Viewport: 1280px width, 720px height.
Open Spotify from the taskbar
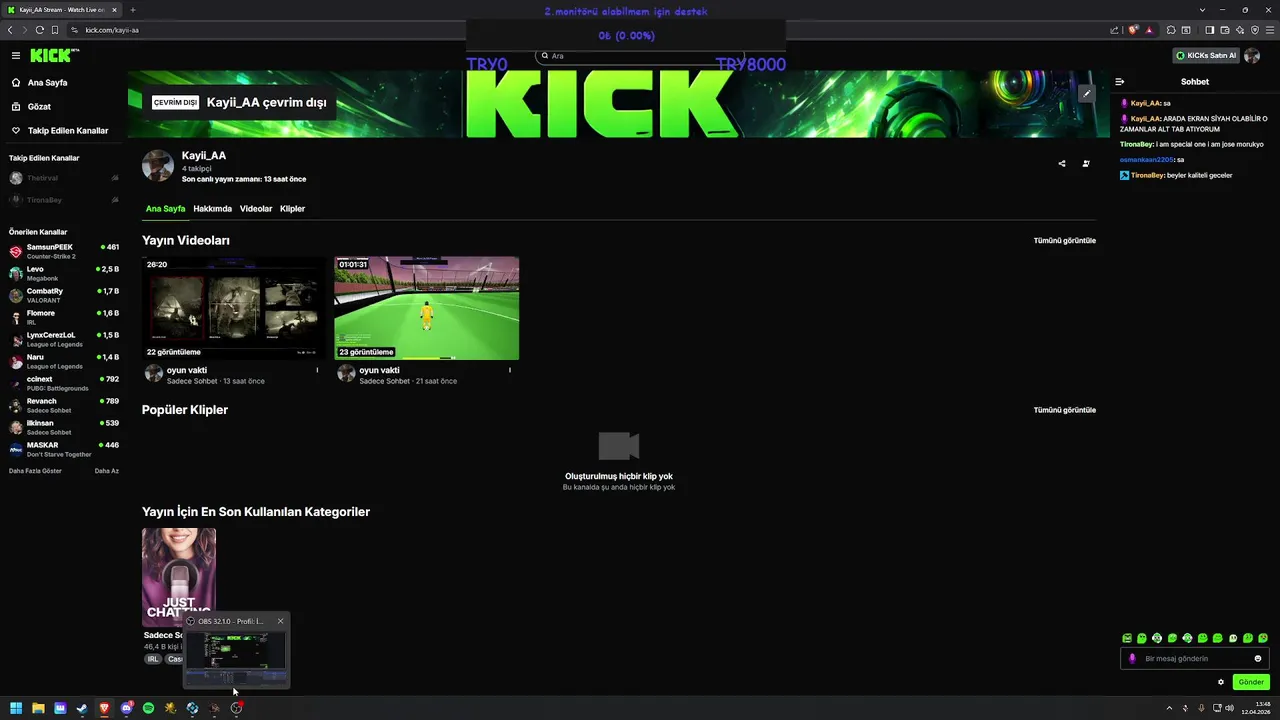148,708
